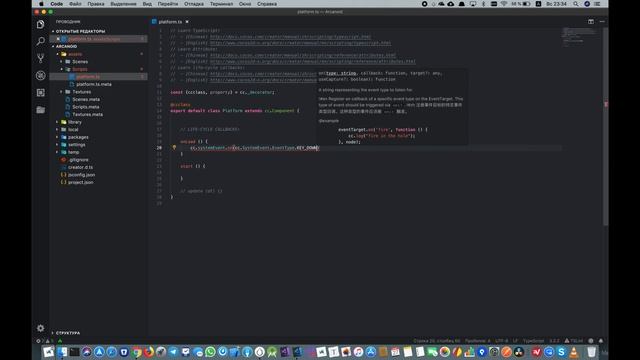The height and width of the screenshot is (360, 640).
Task: Open the Отладка menu
Action: [194, 4]
